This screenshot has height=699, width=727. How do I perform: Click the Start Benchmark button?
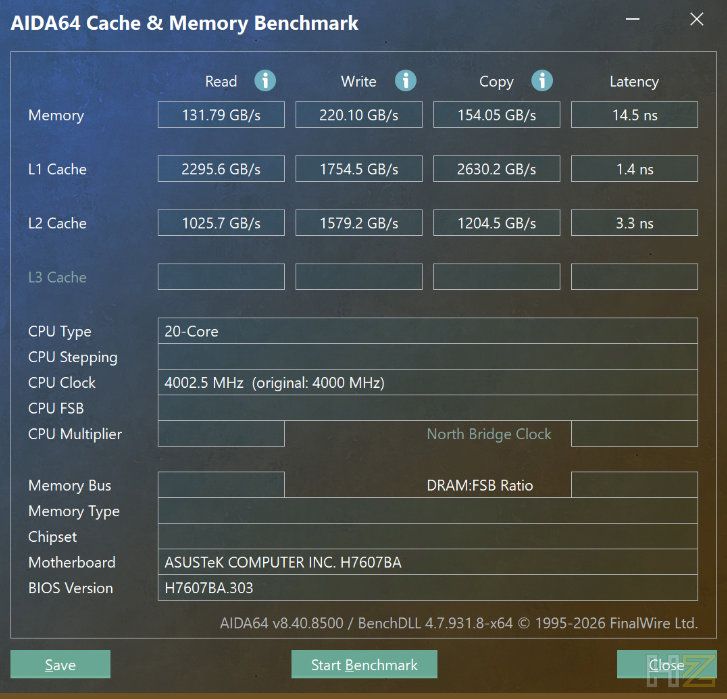click(364, 664)
